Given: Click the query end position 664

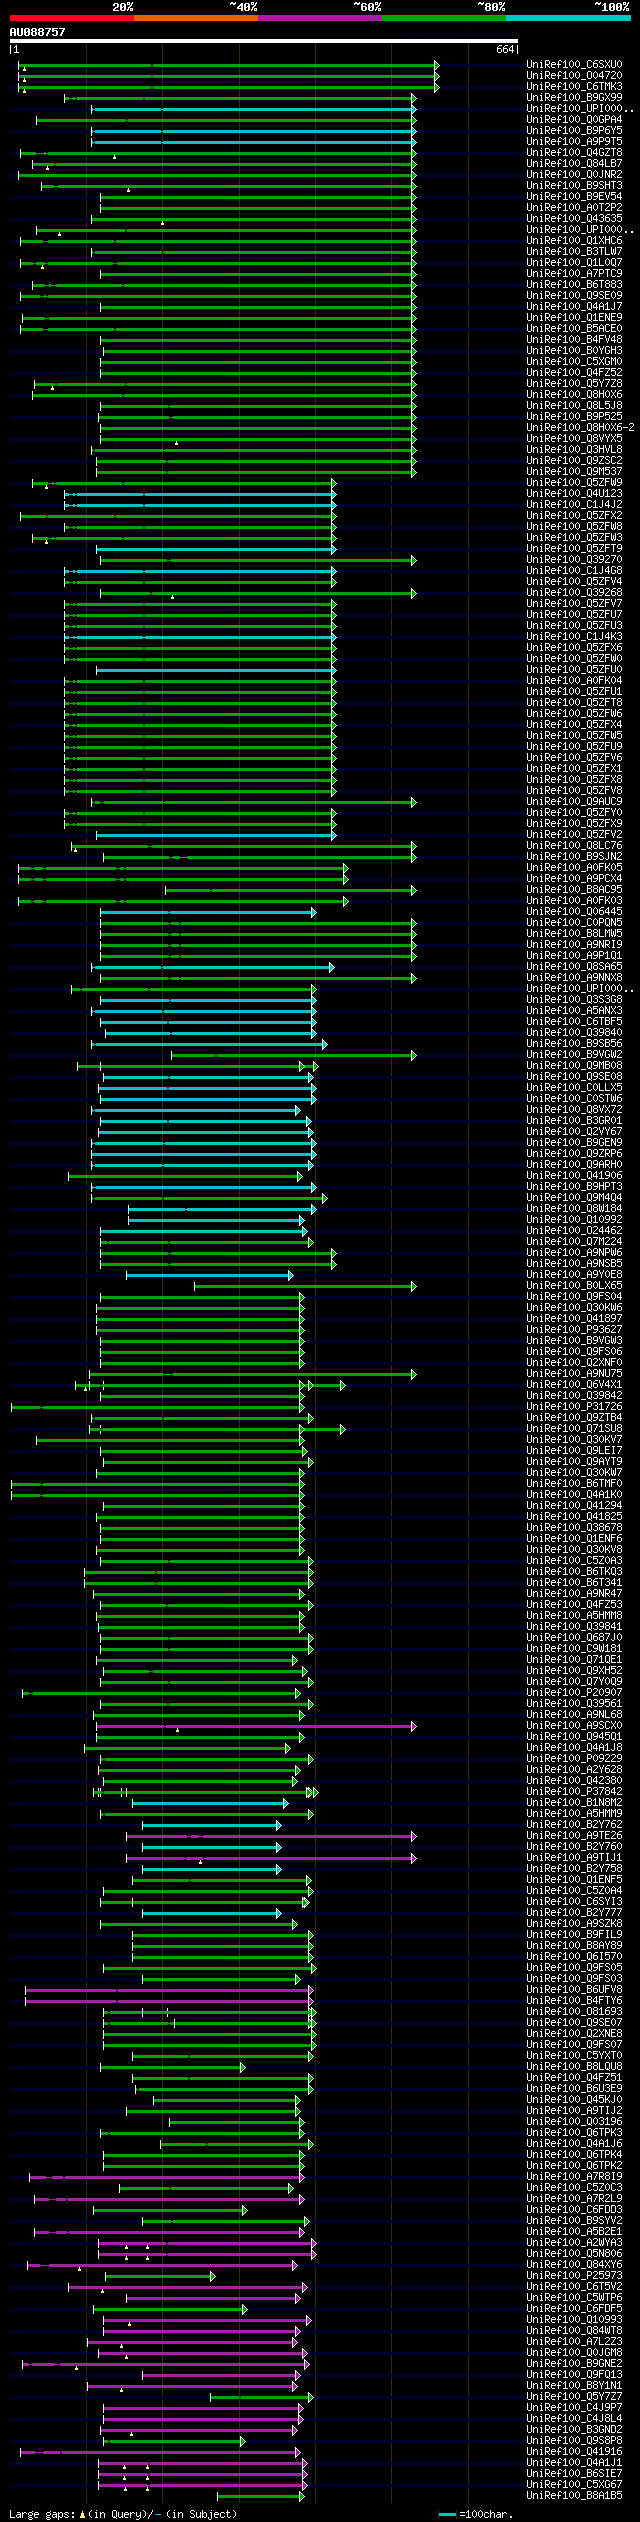Looking at the screenshot, I should (505, 49).
